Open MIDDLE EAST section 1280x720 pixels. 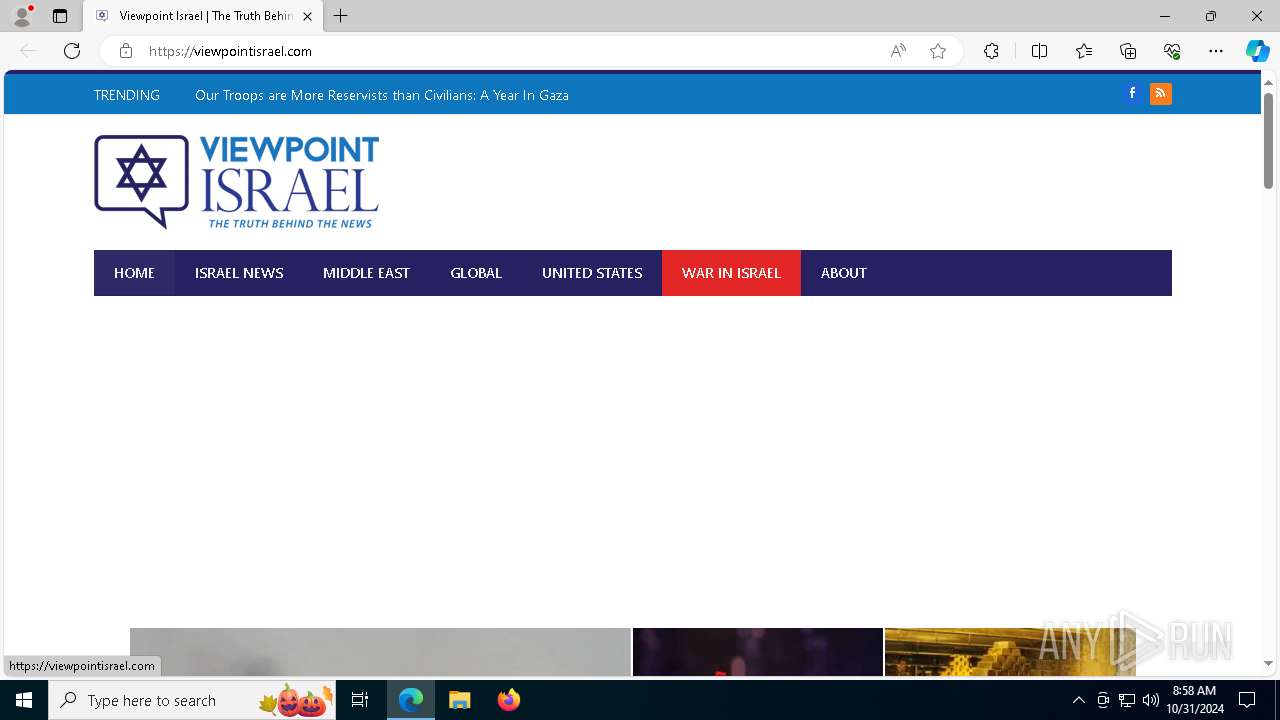pos(366,273)
